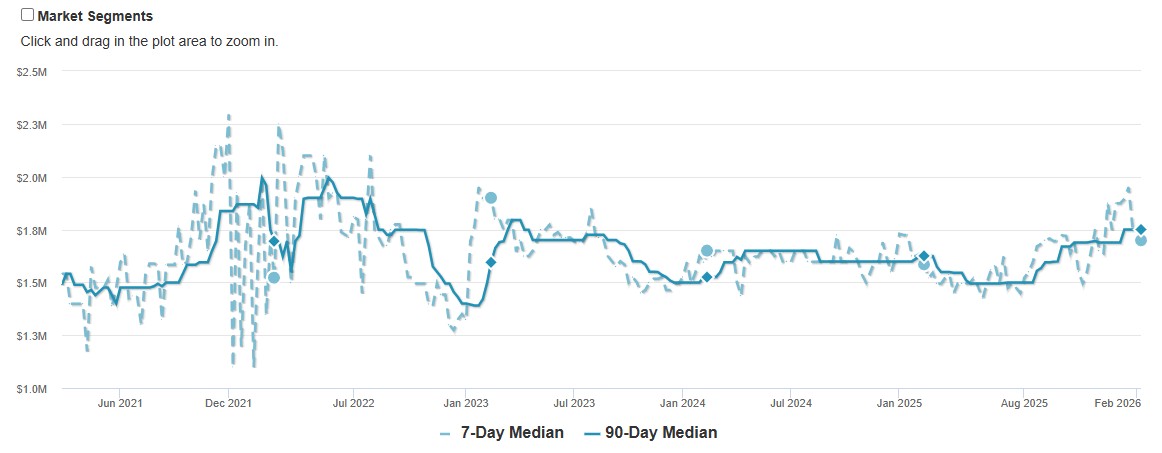Click the $2.5M y-axis label
Viewport: 1162px width, 453px height.
[x=33, y=72]
